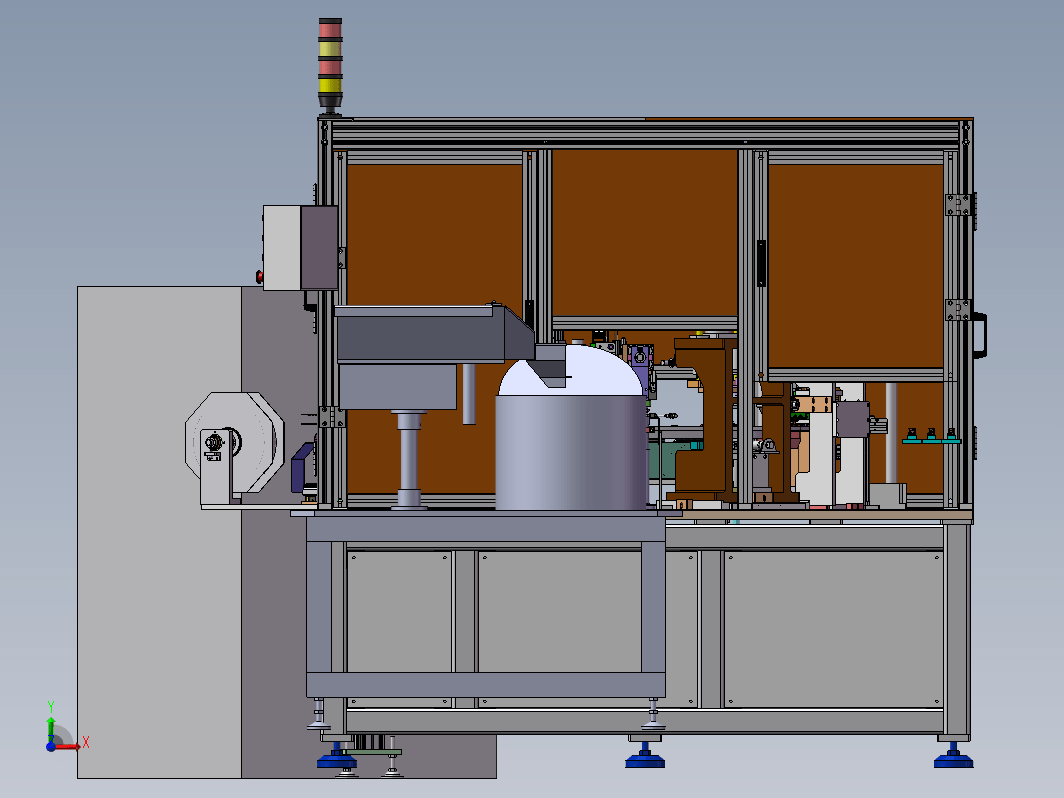
Task: Select the small hinge on lower left post
Action: 332,417
